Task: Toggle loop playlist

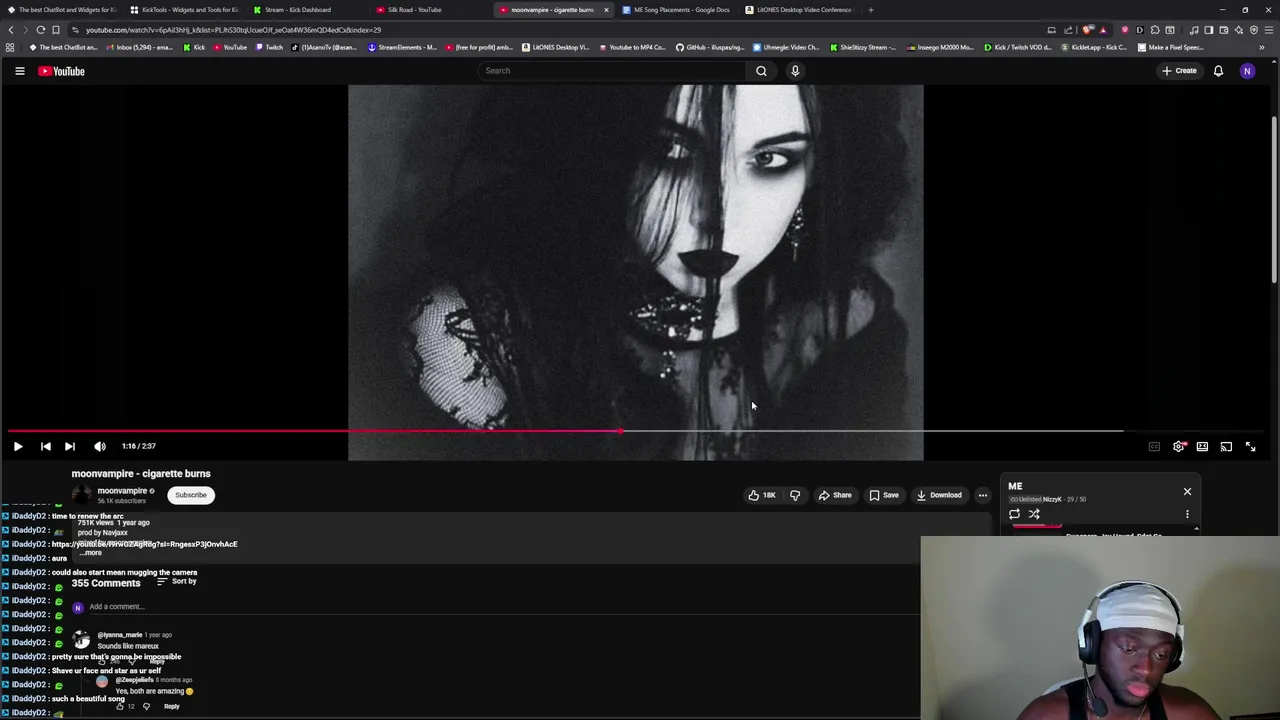Action: coord(1014,514)
